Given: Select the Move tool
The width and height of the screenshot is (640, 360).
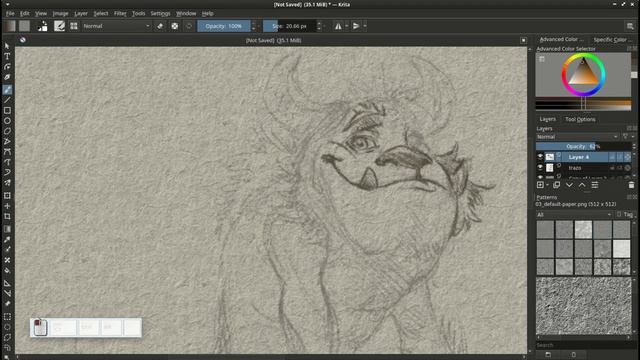Looking at the screenshot, I should 7,206.
